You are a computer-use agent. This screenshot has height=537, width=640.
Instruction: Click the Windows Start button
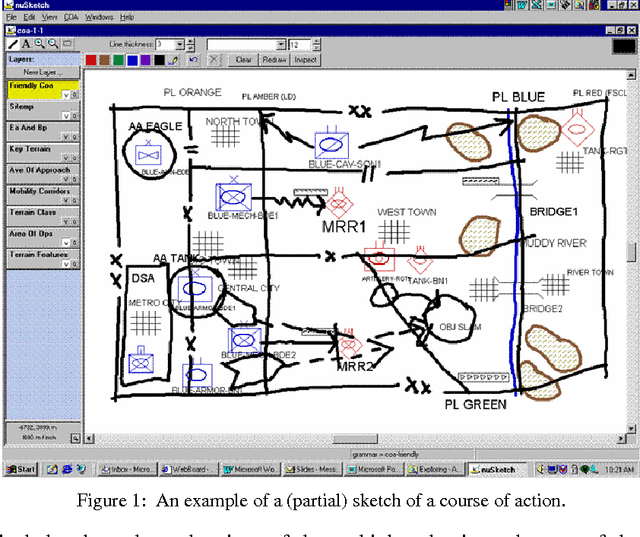coord(19,469)
